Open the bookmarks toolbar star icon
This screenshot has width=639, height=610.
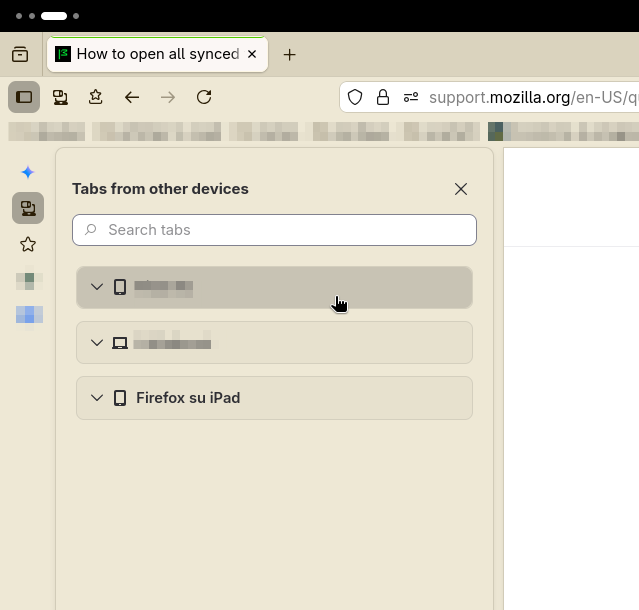point(96,97)
